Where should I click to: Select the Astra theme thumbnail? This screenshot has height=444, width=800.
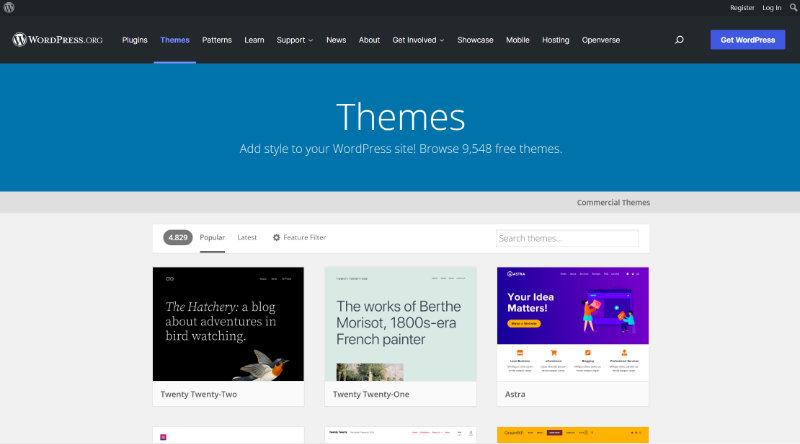[x=572, y=323]
